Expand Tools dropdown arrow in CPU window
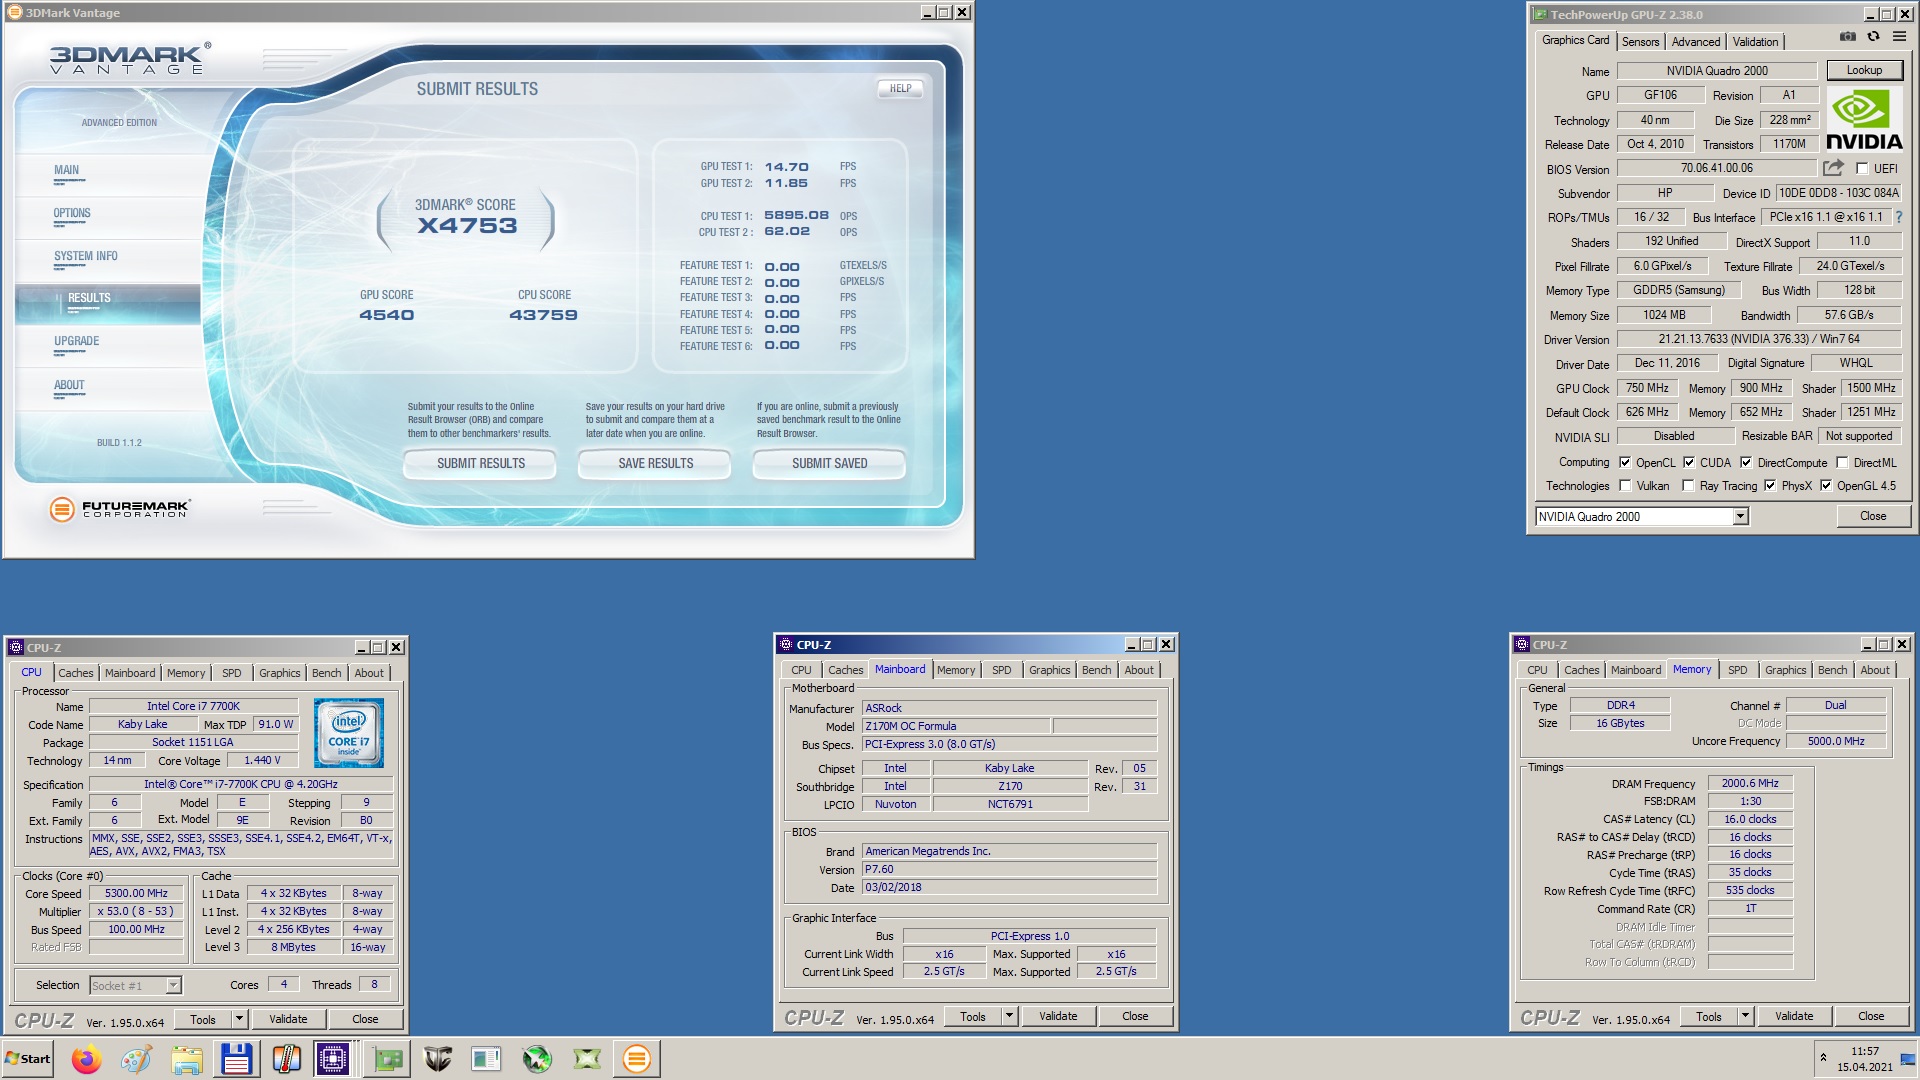The width and height of the screenshot is (1920, 1080). (x=239, y=1019)
